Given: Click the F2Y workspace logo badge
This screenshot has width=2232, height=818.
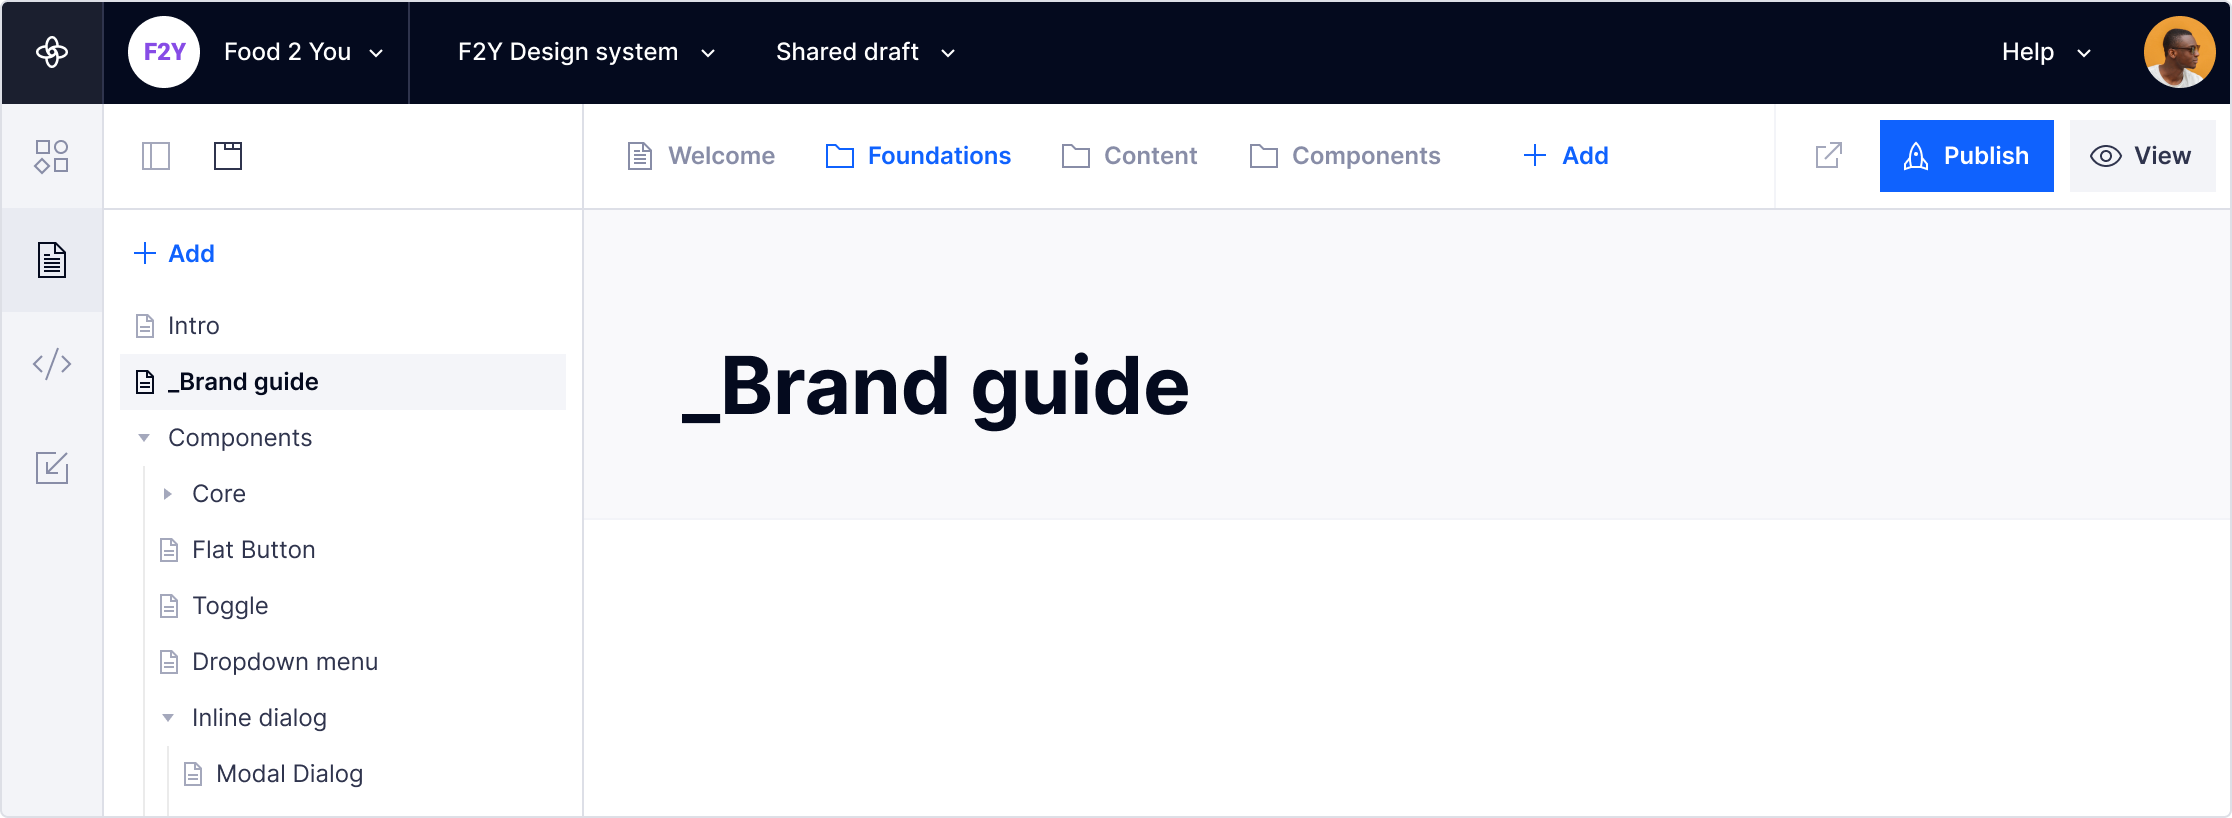Looking at the screenshot, I should pos(164,52).
